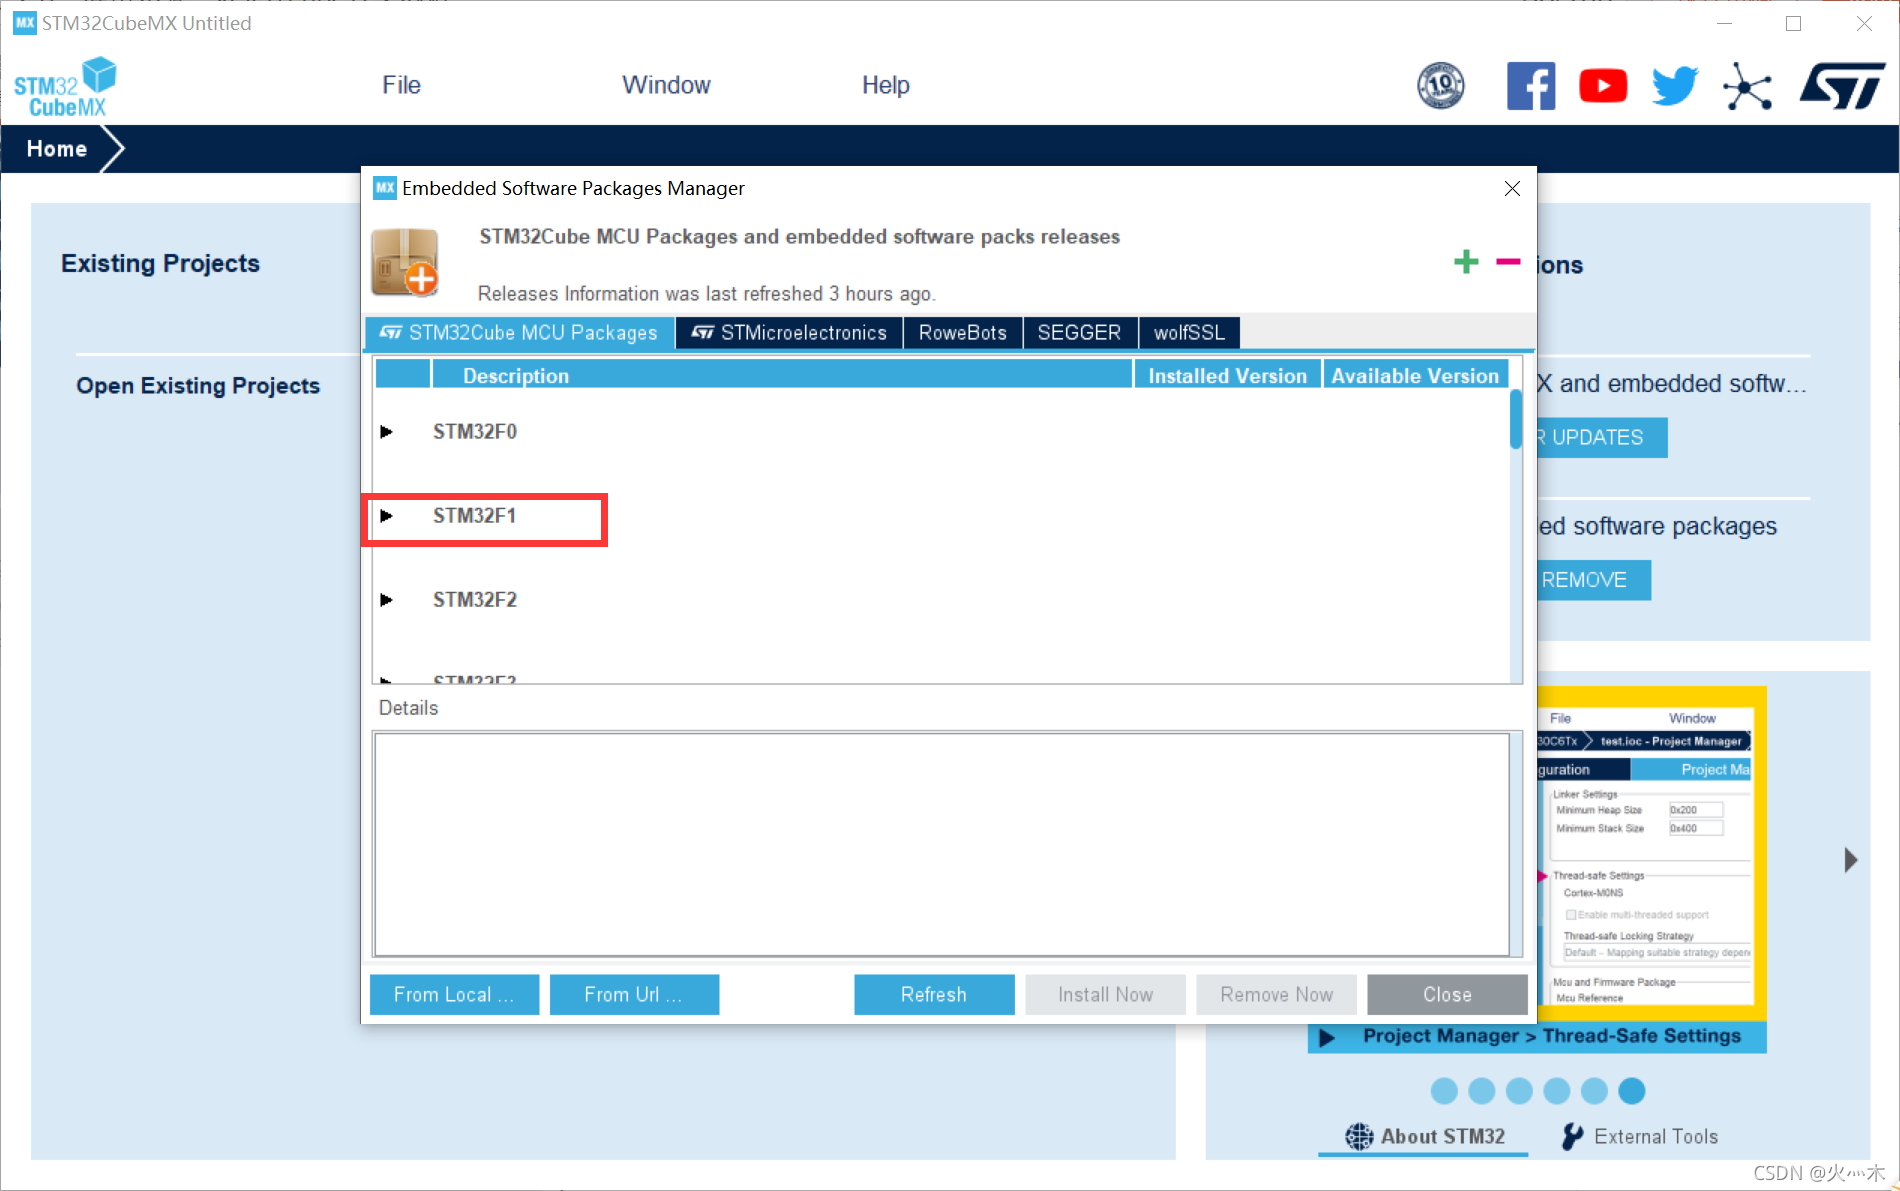1900x1191 pixels.
Task: Open the YouTube icon link
Action: click(x=1603, y=86)
